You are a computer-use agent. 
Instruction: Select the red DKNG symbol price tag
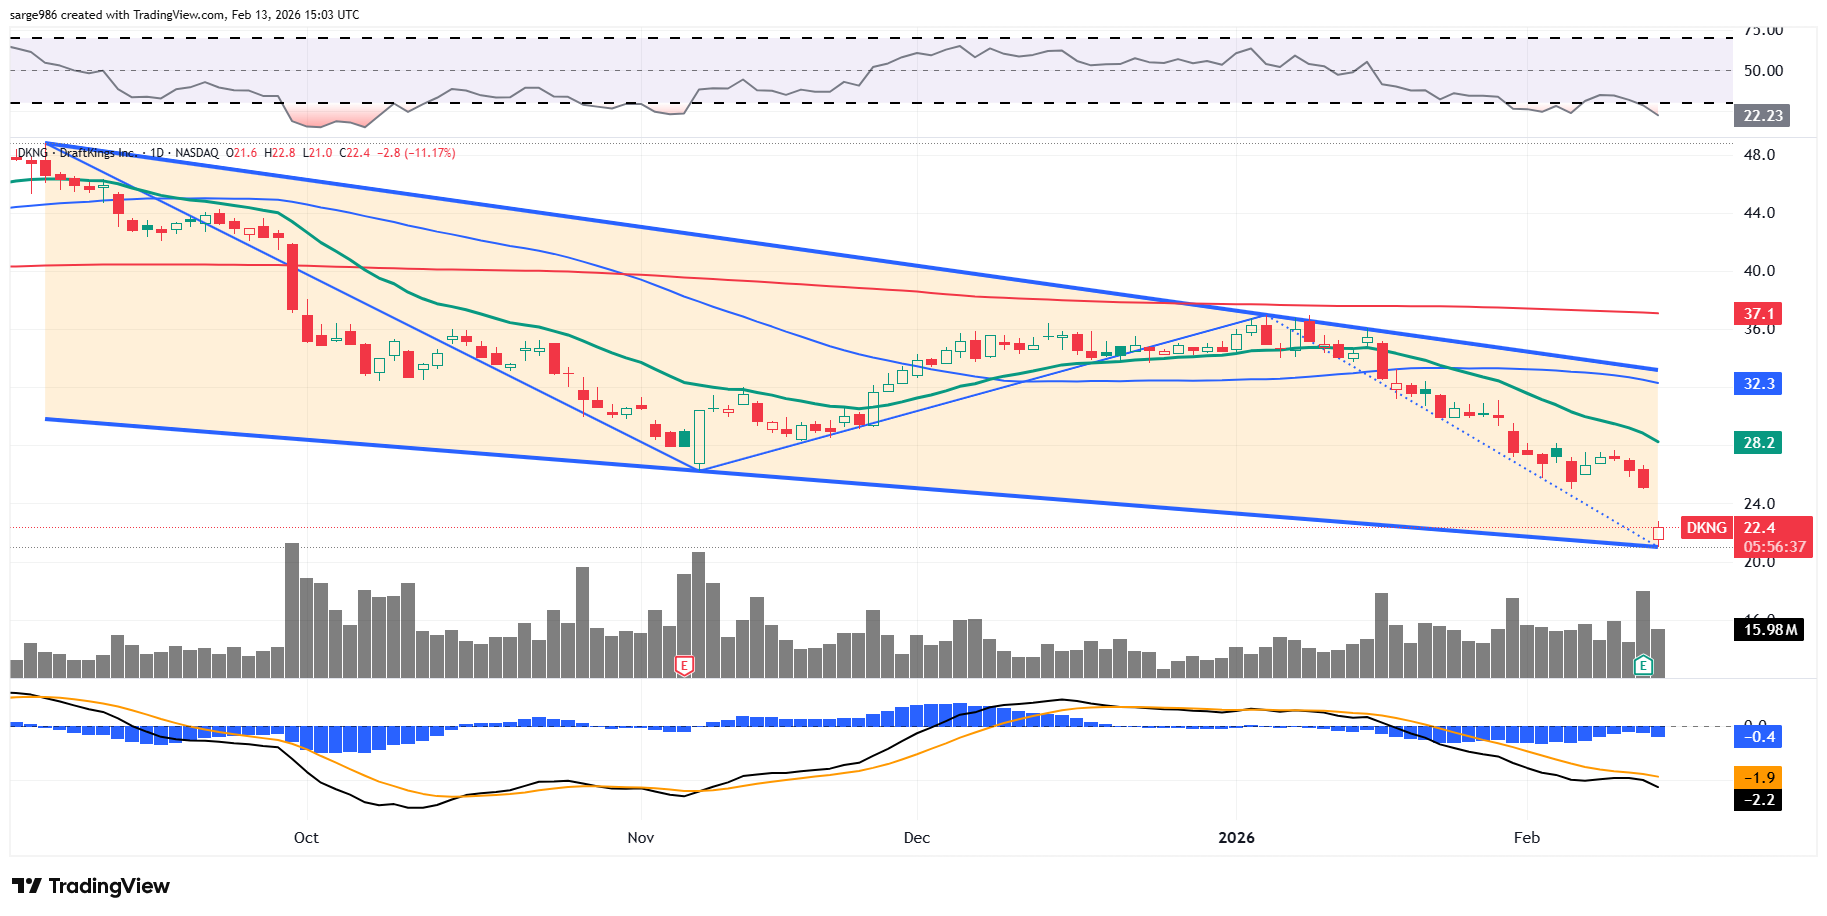tap(1706, 528)
